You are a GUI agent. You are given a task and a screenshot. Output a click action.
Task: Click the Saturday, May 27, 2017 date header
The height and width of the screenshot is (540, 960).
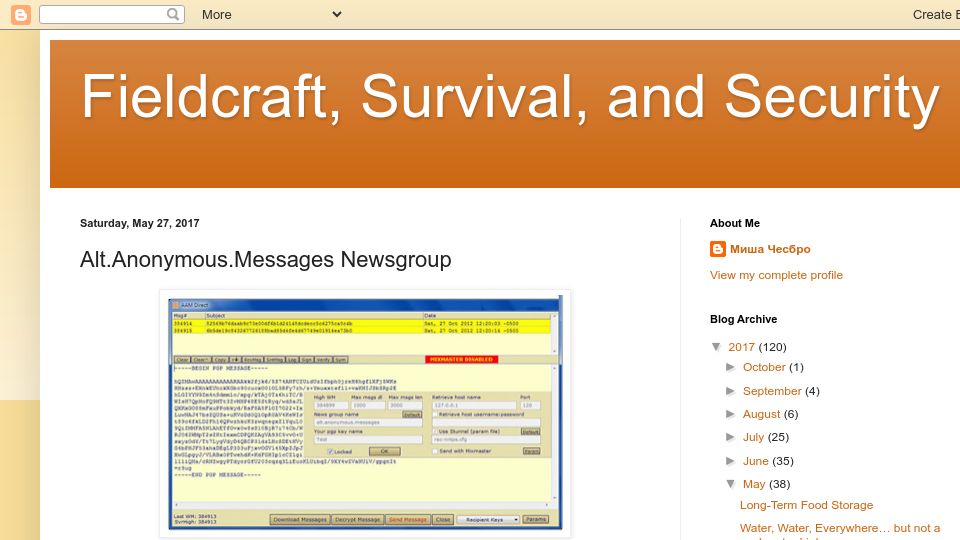click(140, 223)
